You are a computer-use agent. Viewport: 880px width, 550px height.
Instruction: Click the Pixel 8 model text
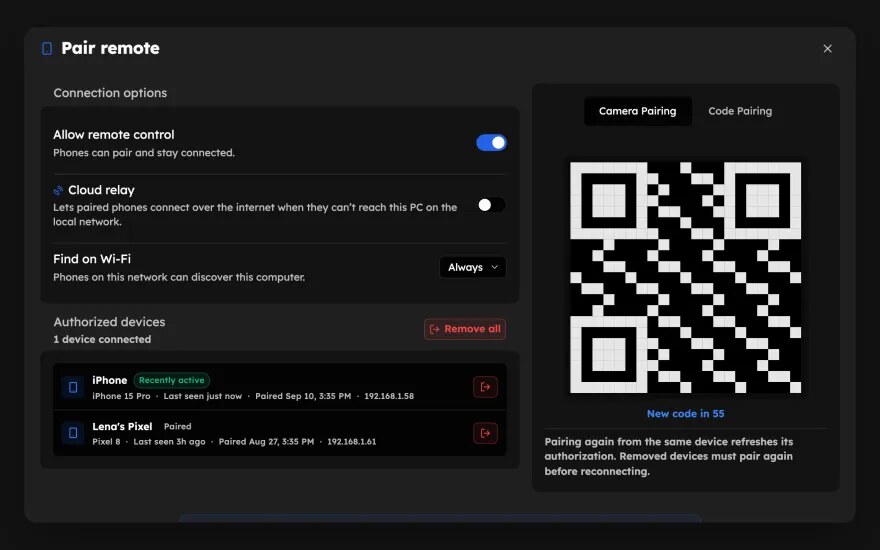point(106,442)
